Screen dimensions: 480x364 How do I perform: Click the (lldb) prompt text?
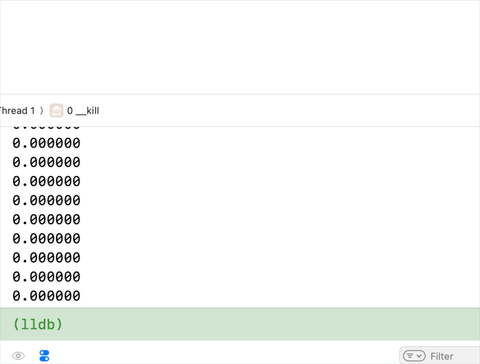click(x=38, y=324)
